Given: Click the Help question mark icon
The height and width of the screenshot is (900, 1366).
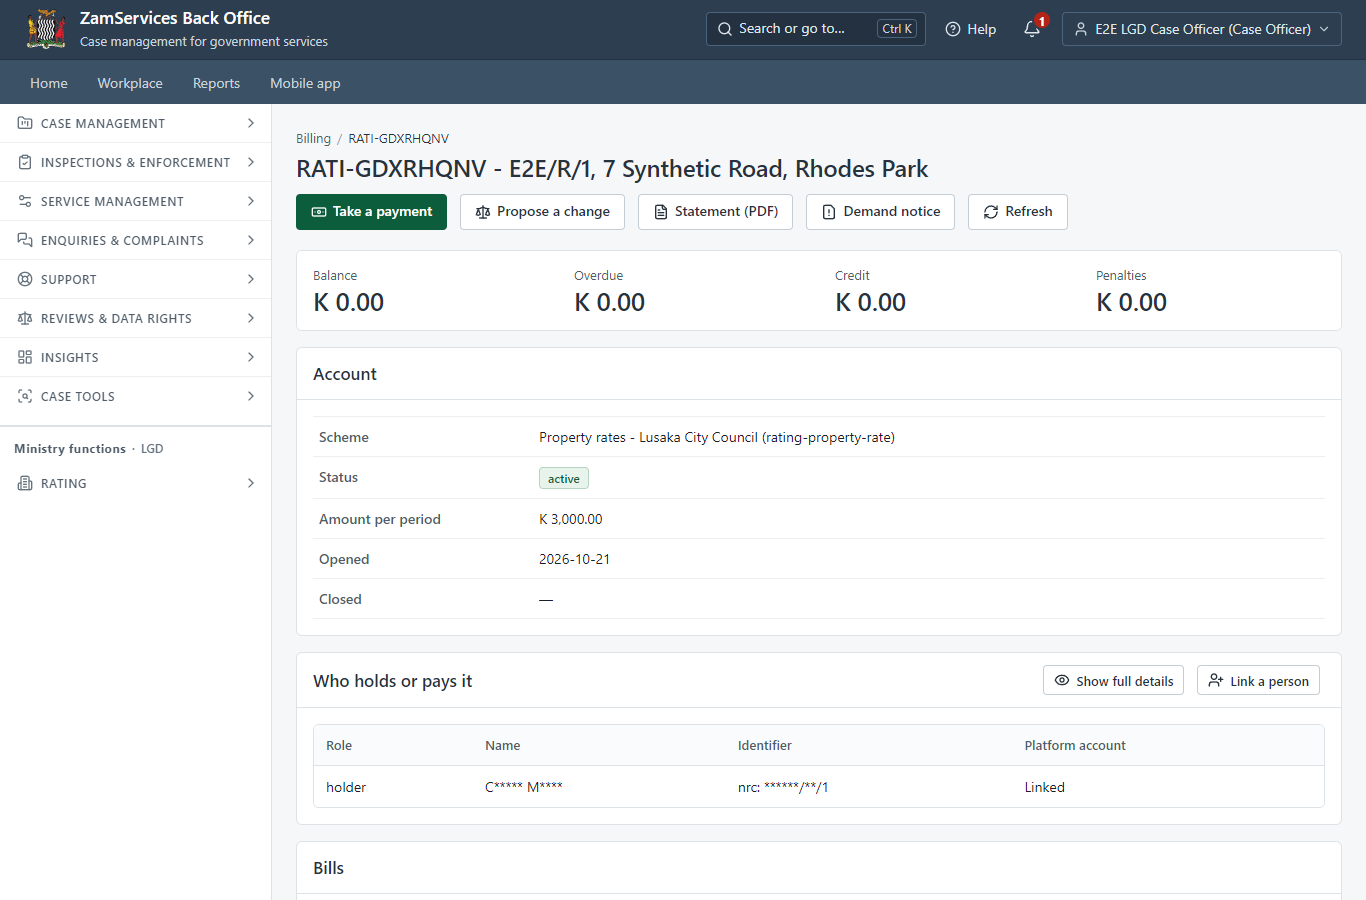Looking at the screenshot, I should pos(953,29).
